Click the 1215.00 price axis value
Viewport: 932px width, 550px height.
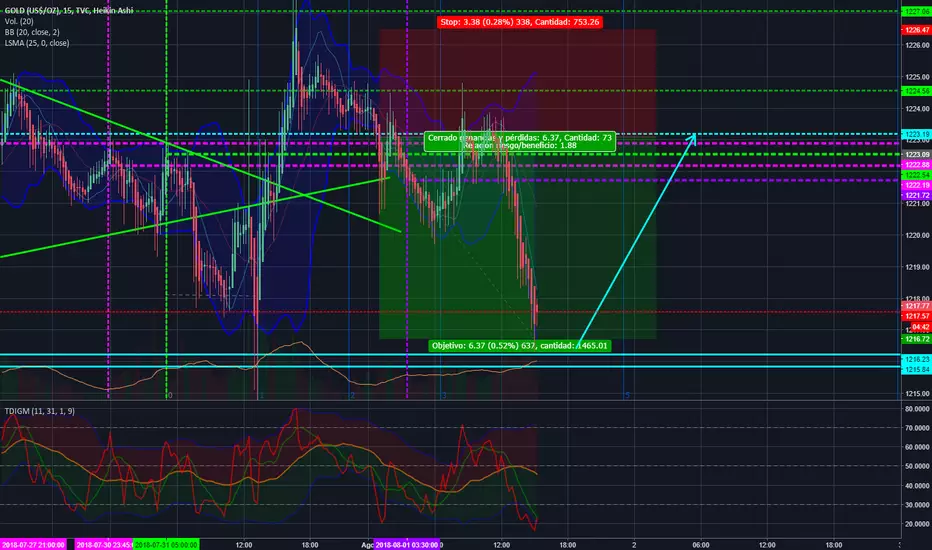(x=917, y=394)
